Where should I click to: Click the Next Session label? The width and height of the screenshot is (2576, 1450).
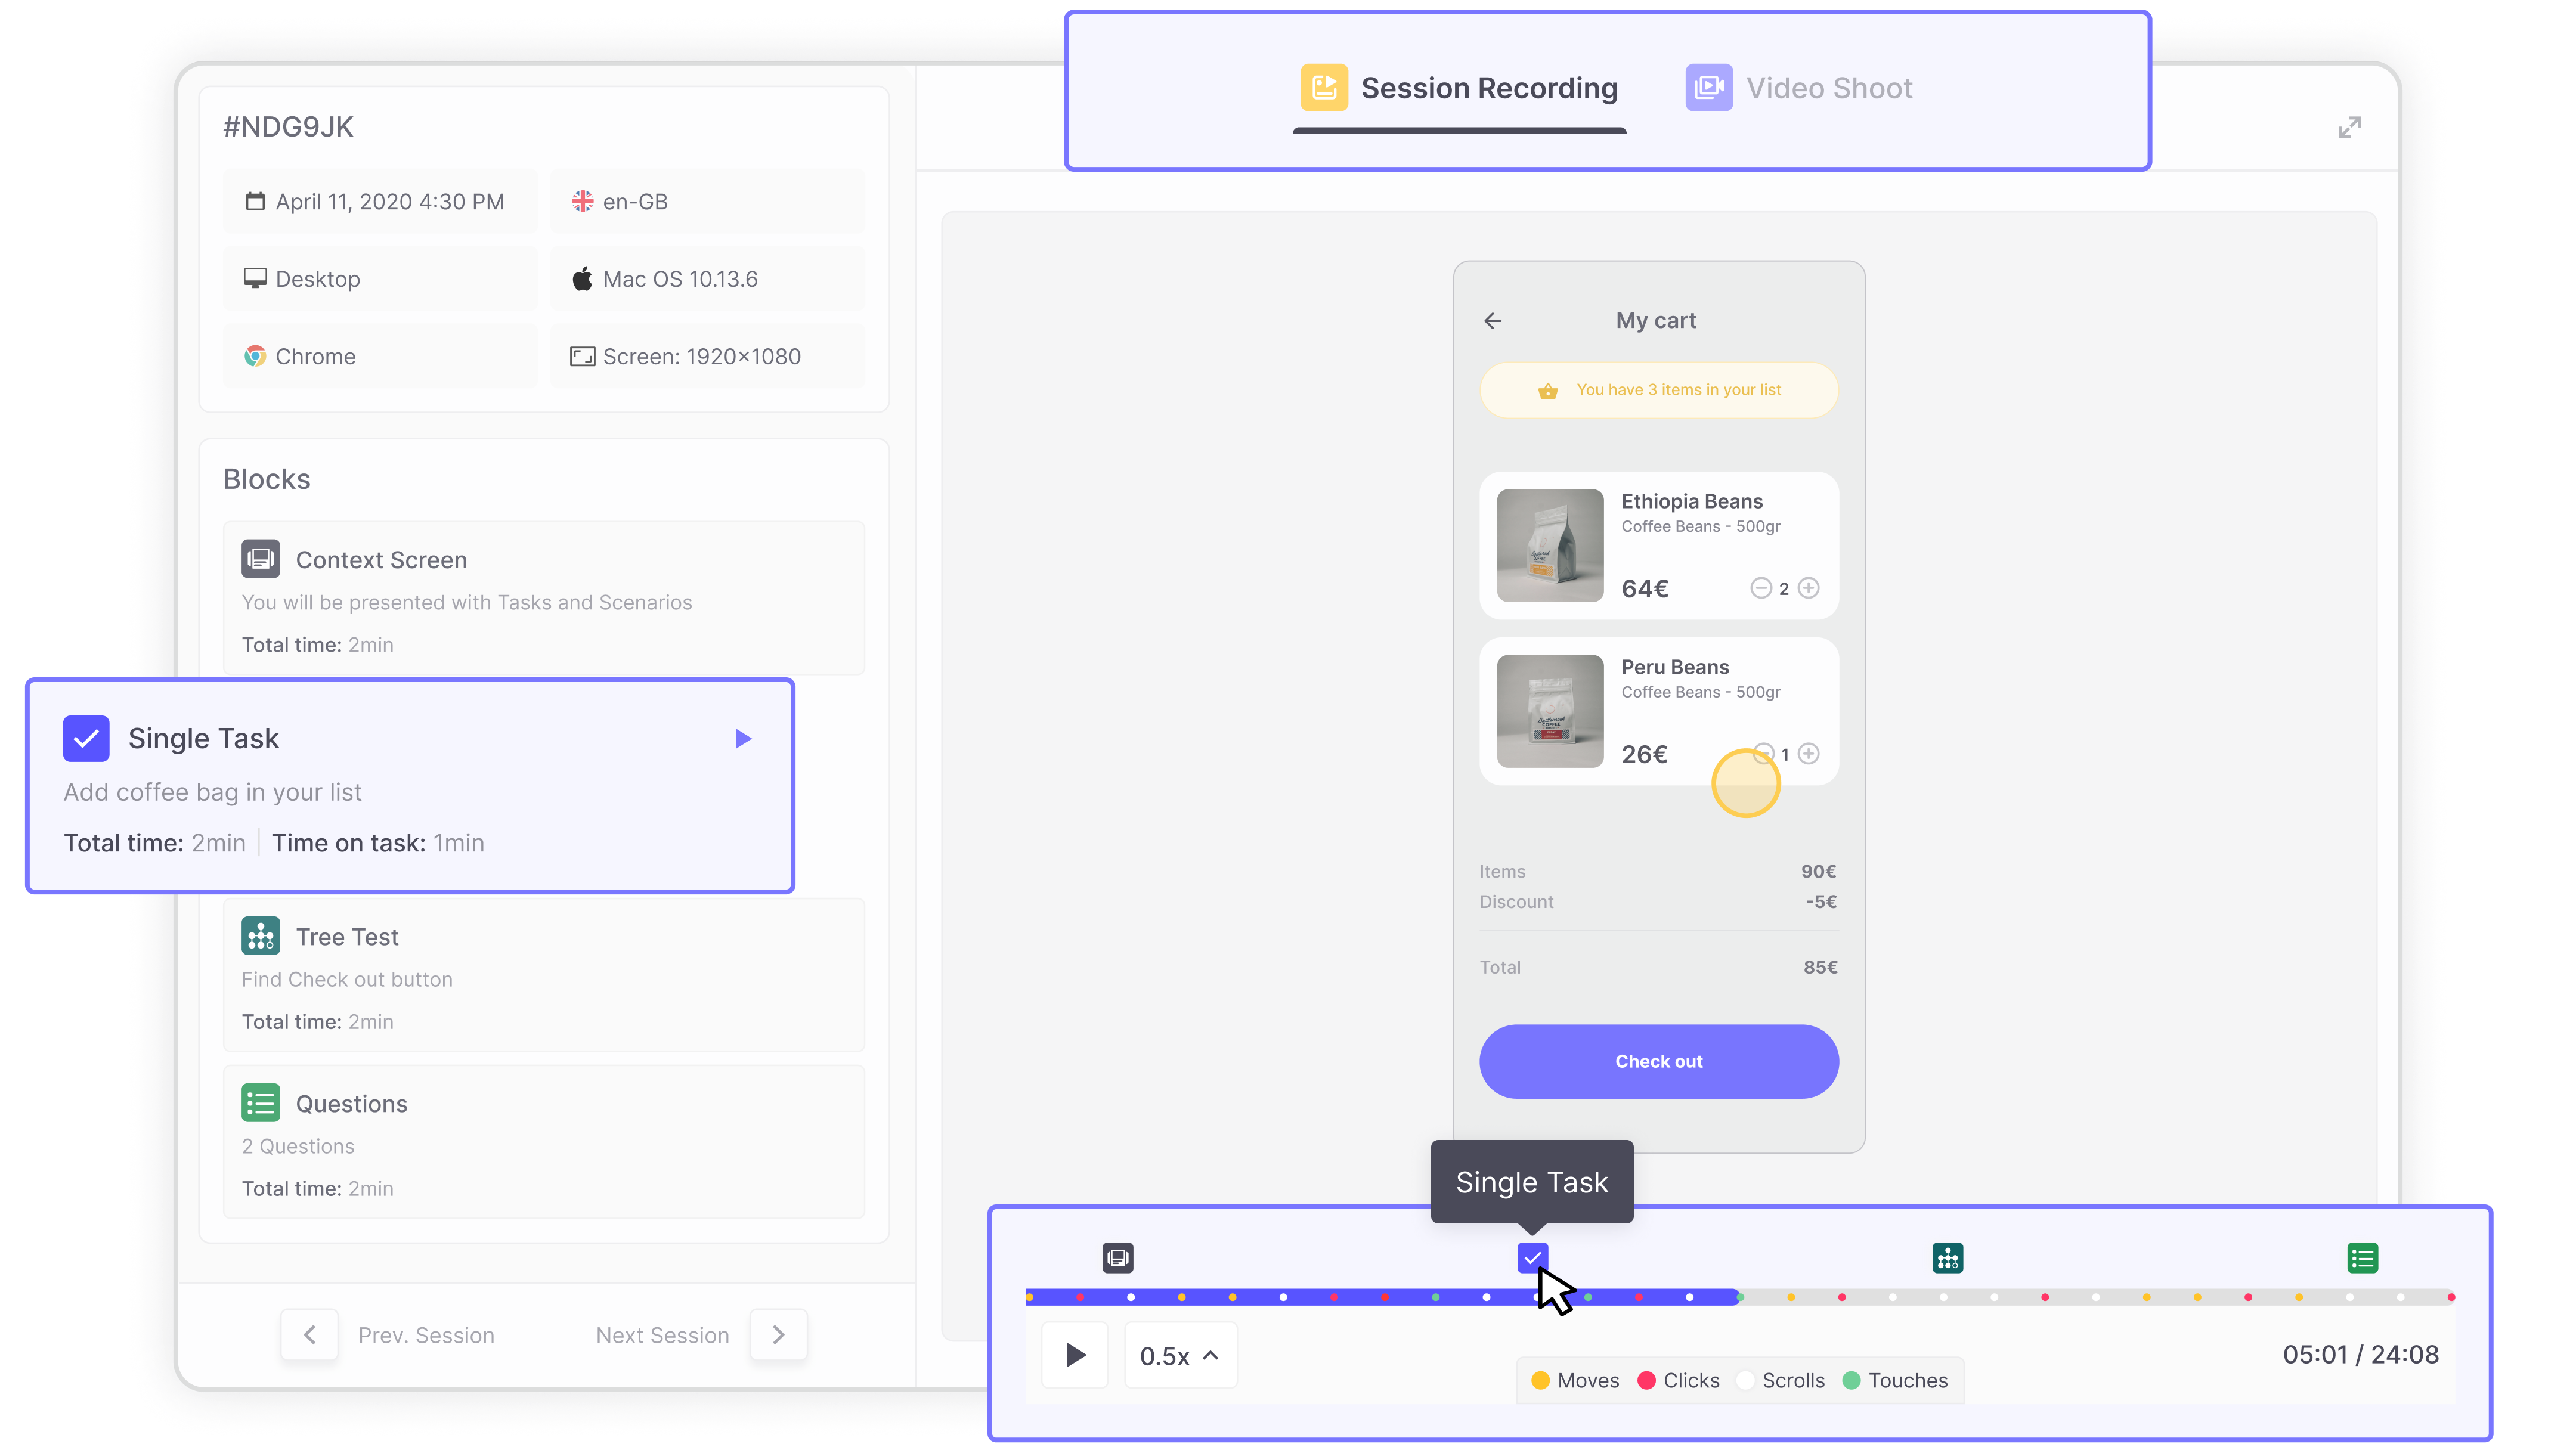point(662,1335)
